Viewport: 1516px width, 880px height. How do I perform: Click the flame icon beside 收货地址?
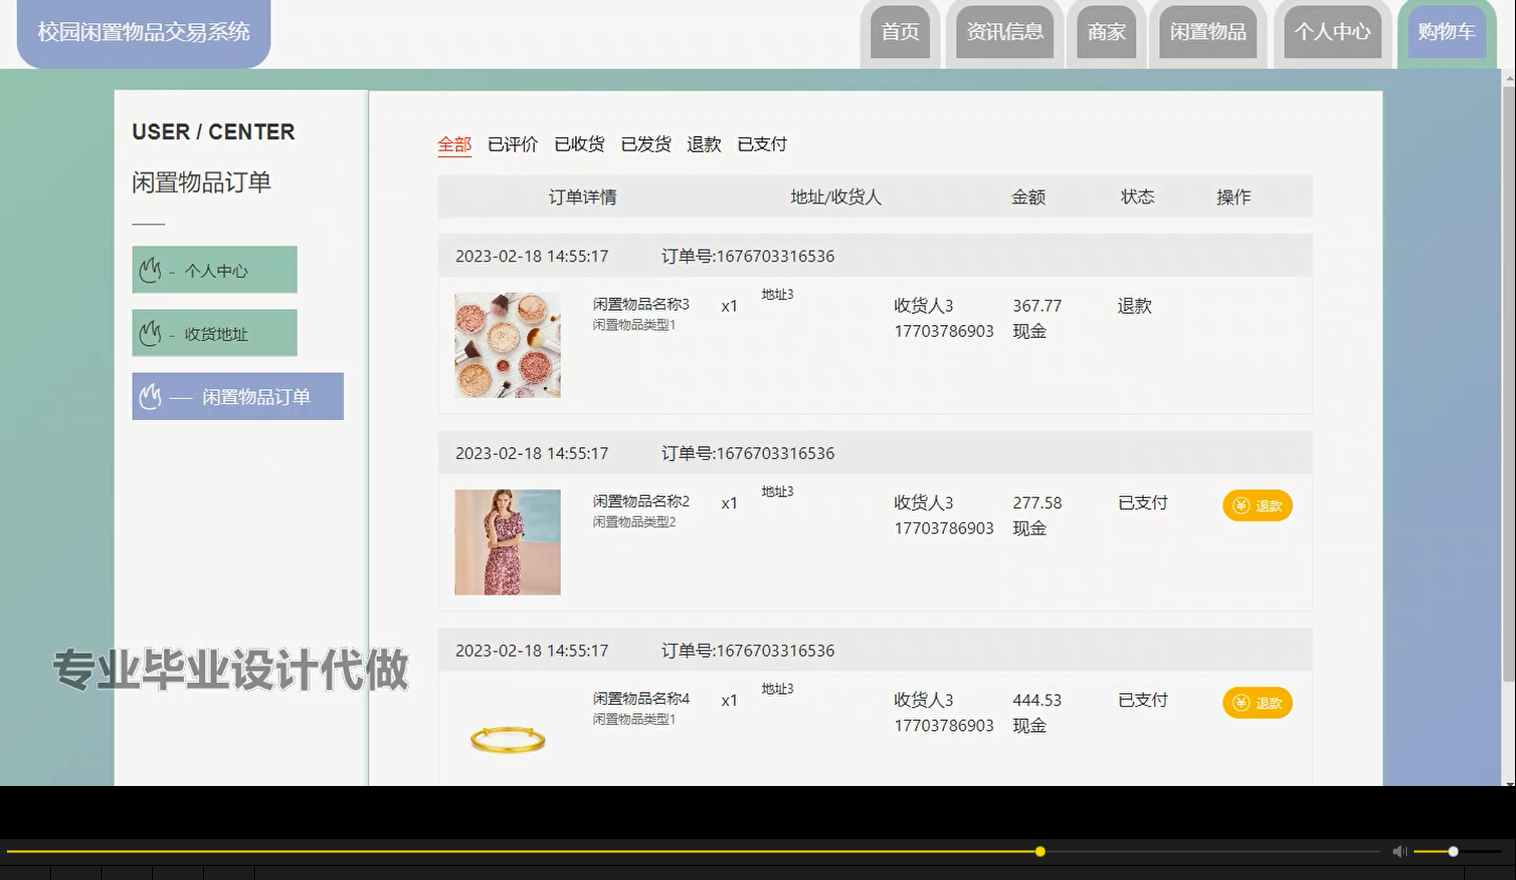coord(151,332)
